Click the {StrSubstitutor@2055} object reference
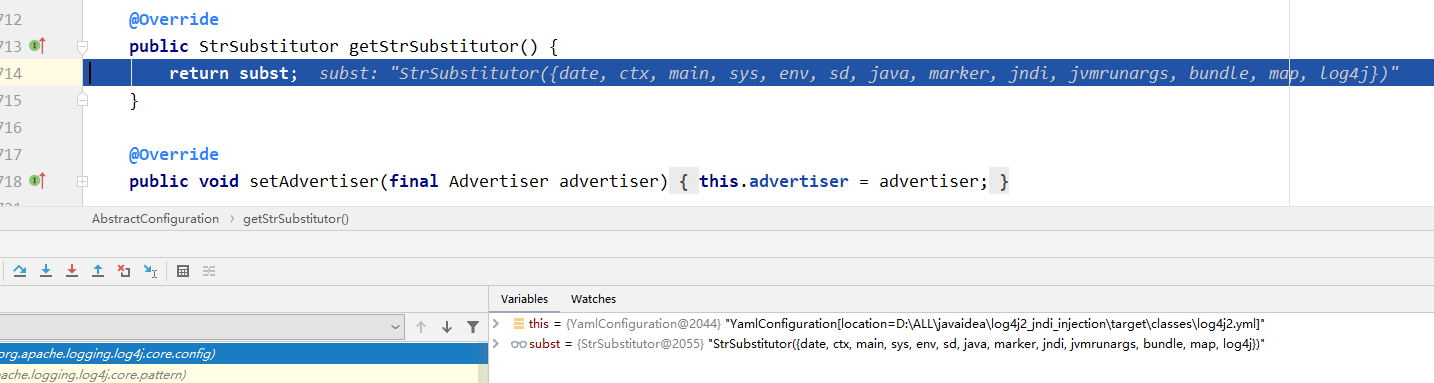Image resolution: width=1434 pixels, height=383 pixels. pyautogui.click(x=641, y=343)
